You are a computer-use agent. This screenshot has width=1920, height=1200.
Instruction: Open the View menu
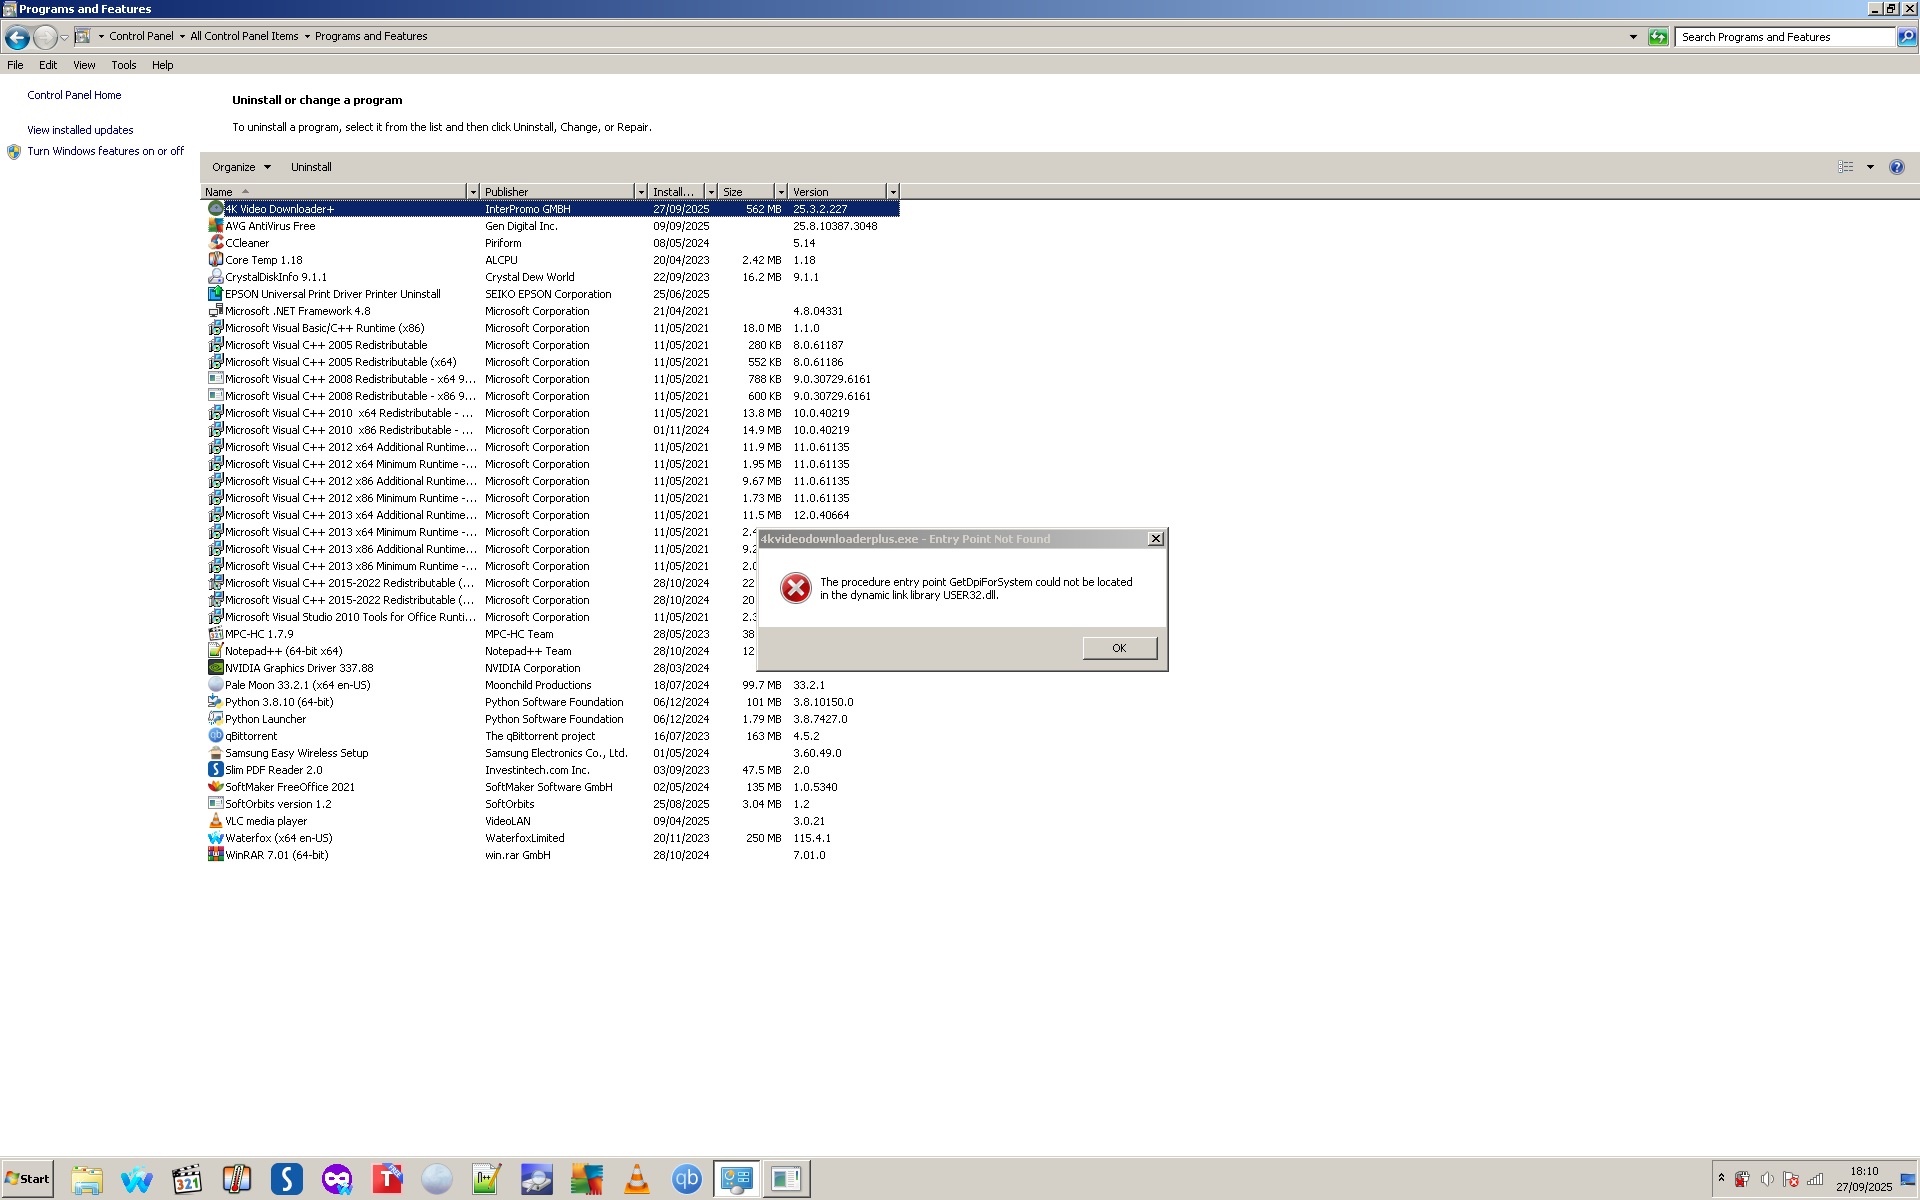(x=84, y=65)
